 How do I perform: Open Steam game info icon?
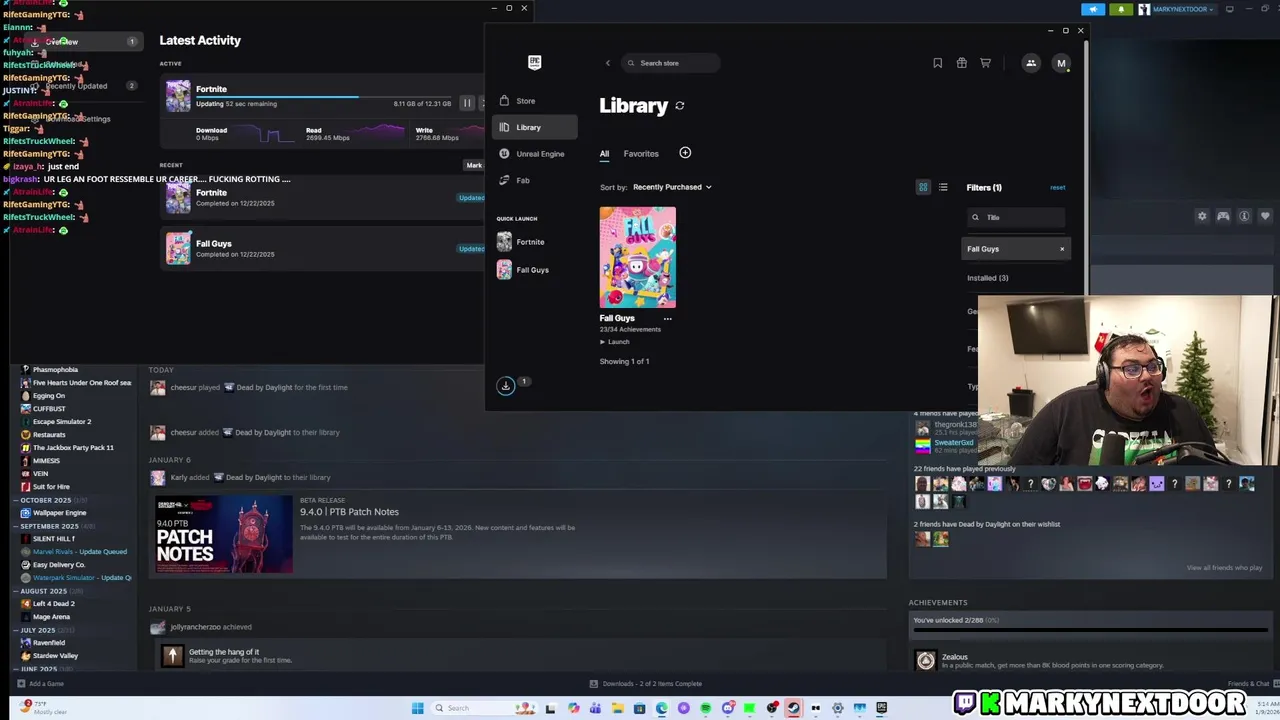[x=1244, y=216]
